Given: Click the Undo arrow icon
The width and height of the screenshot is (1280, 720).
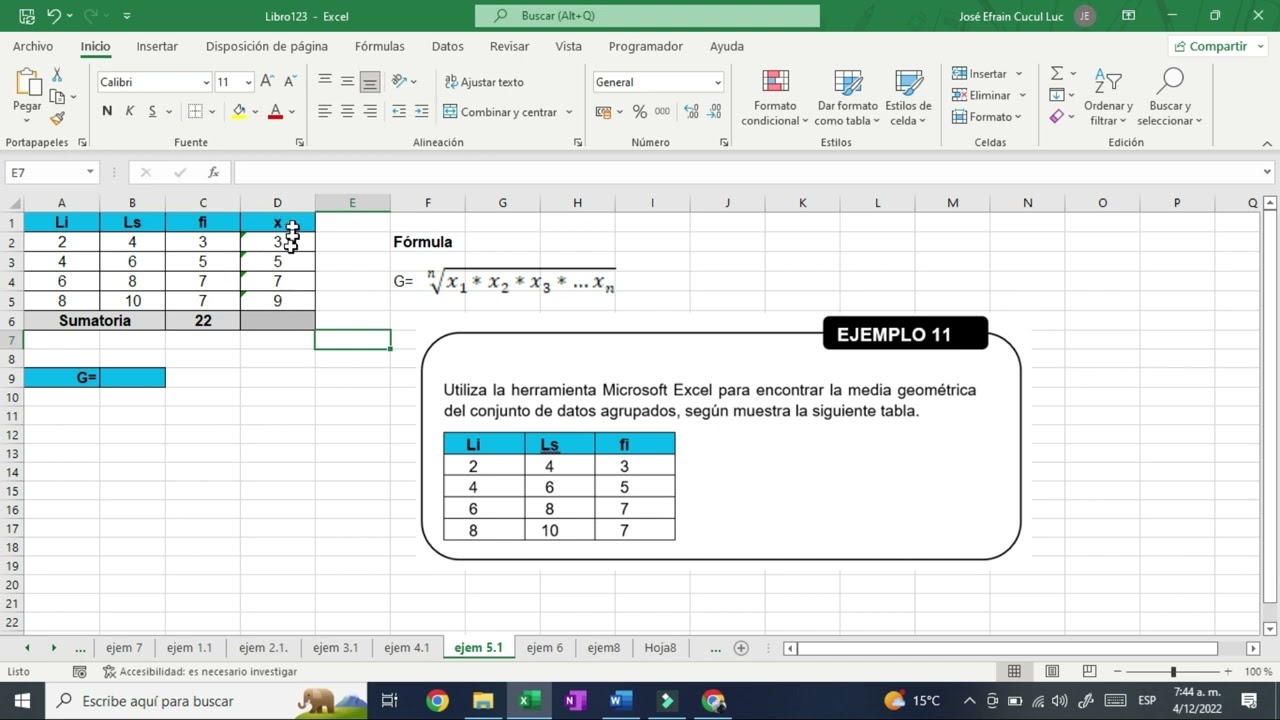Looking at the screenshot, I should 54,16.
